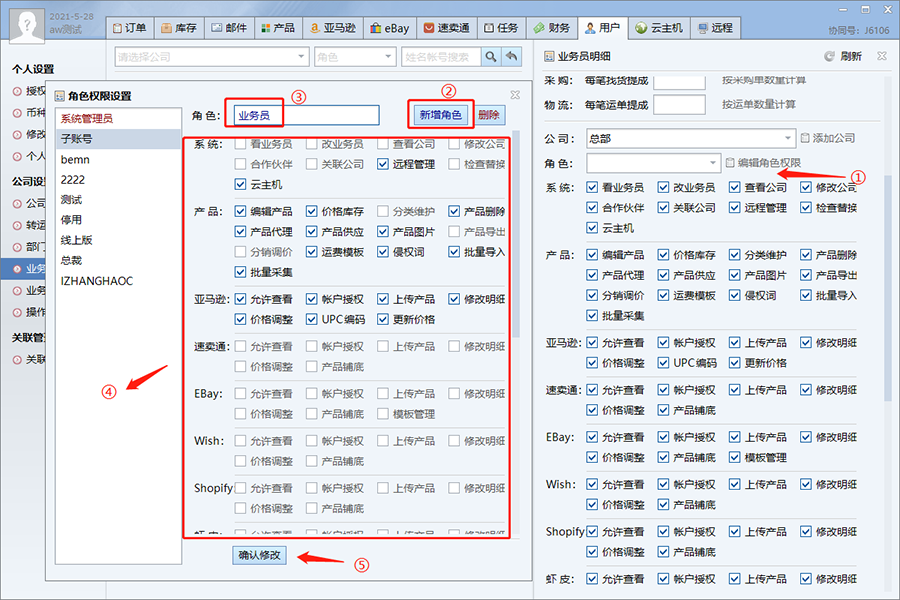The width and height of the screenshot is (900, 600).
Task: Open the 任务 tab
Action: [x=501, y=28]
